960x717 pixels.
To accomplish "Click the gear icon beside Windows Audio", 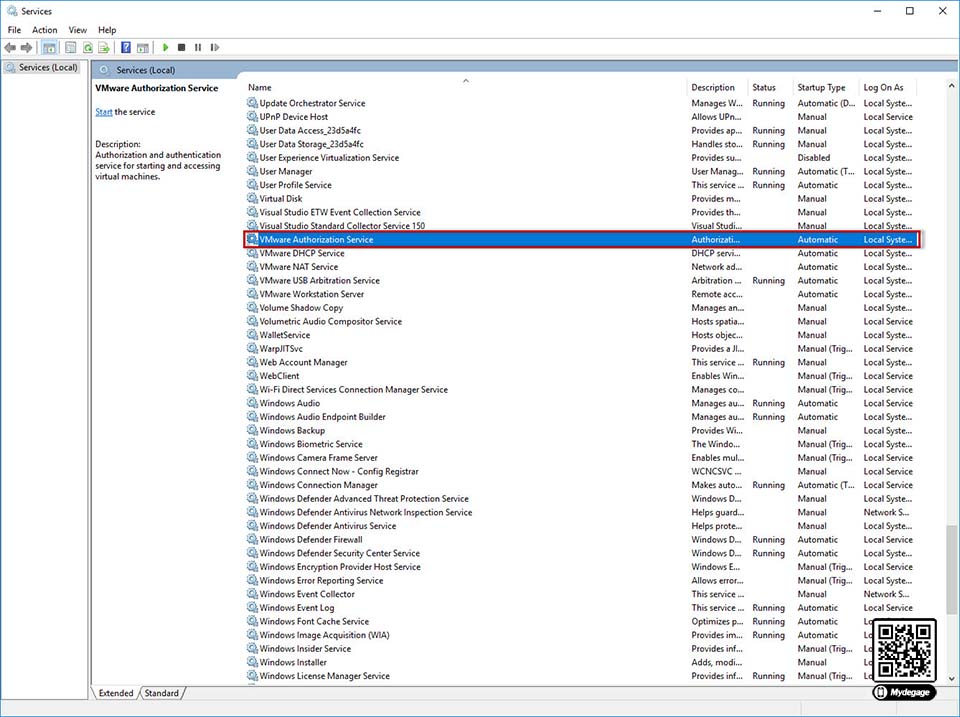I will [x=252, y=403].
